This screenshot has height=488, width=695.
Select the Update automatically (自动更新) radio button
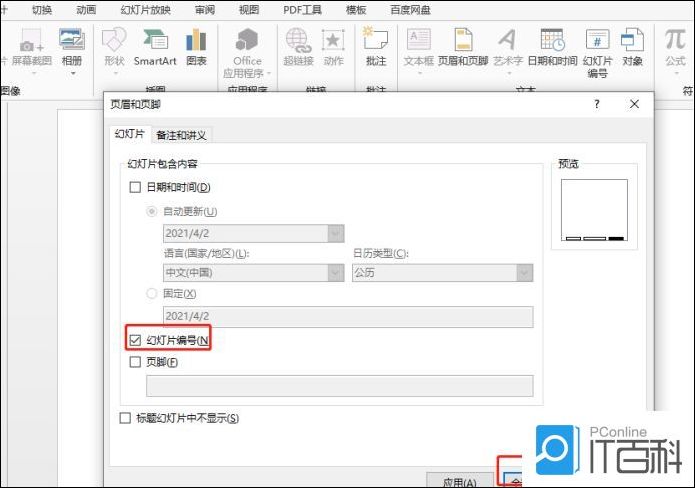coord(152,211)
